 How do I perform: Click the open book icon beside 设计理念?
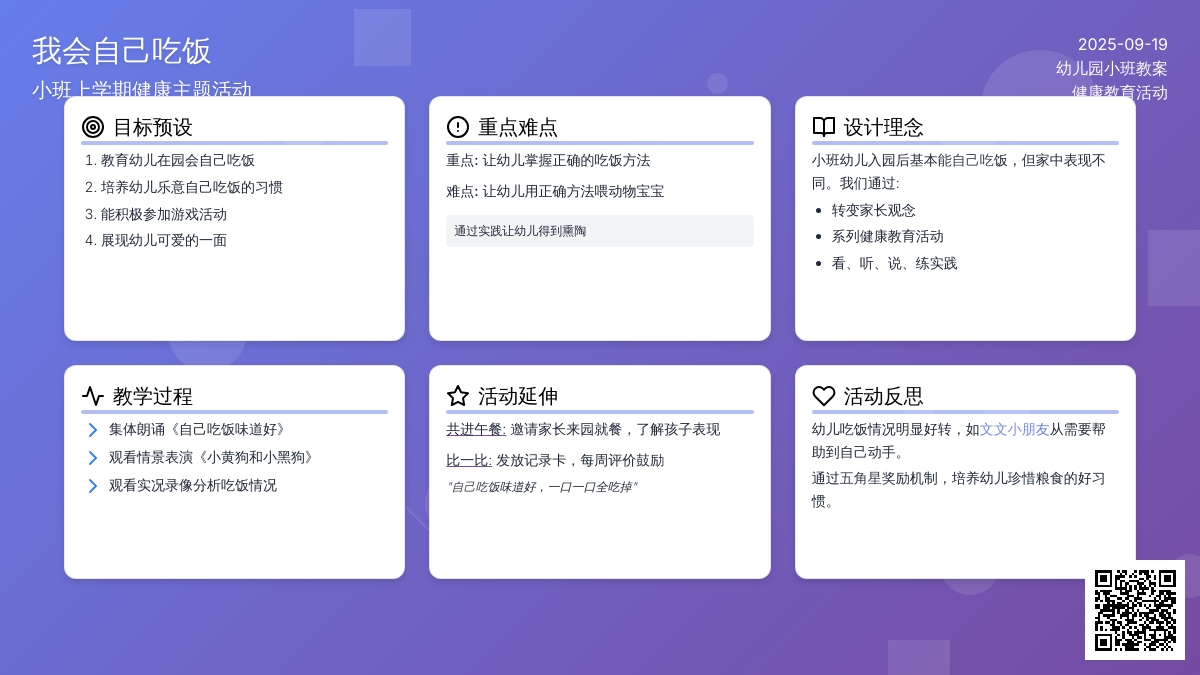coord(823,127)
